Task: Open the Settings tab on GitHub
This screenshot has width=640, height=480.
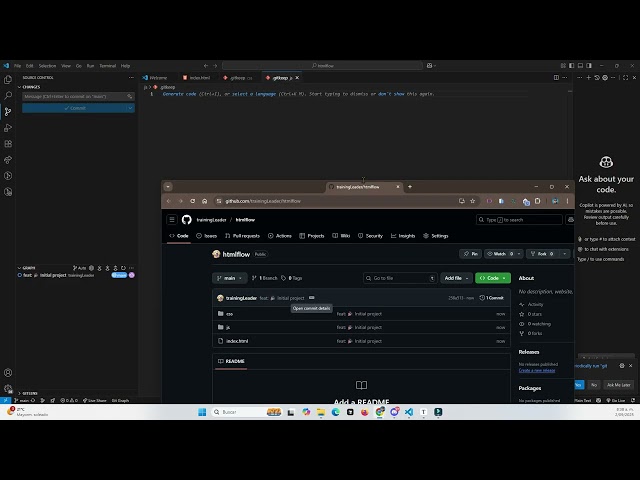Action: 436,236
